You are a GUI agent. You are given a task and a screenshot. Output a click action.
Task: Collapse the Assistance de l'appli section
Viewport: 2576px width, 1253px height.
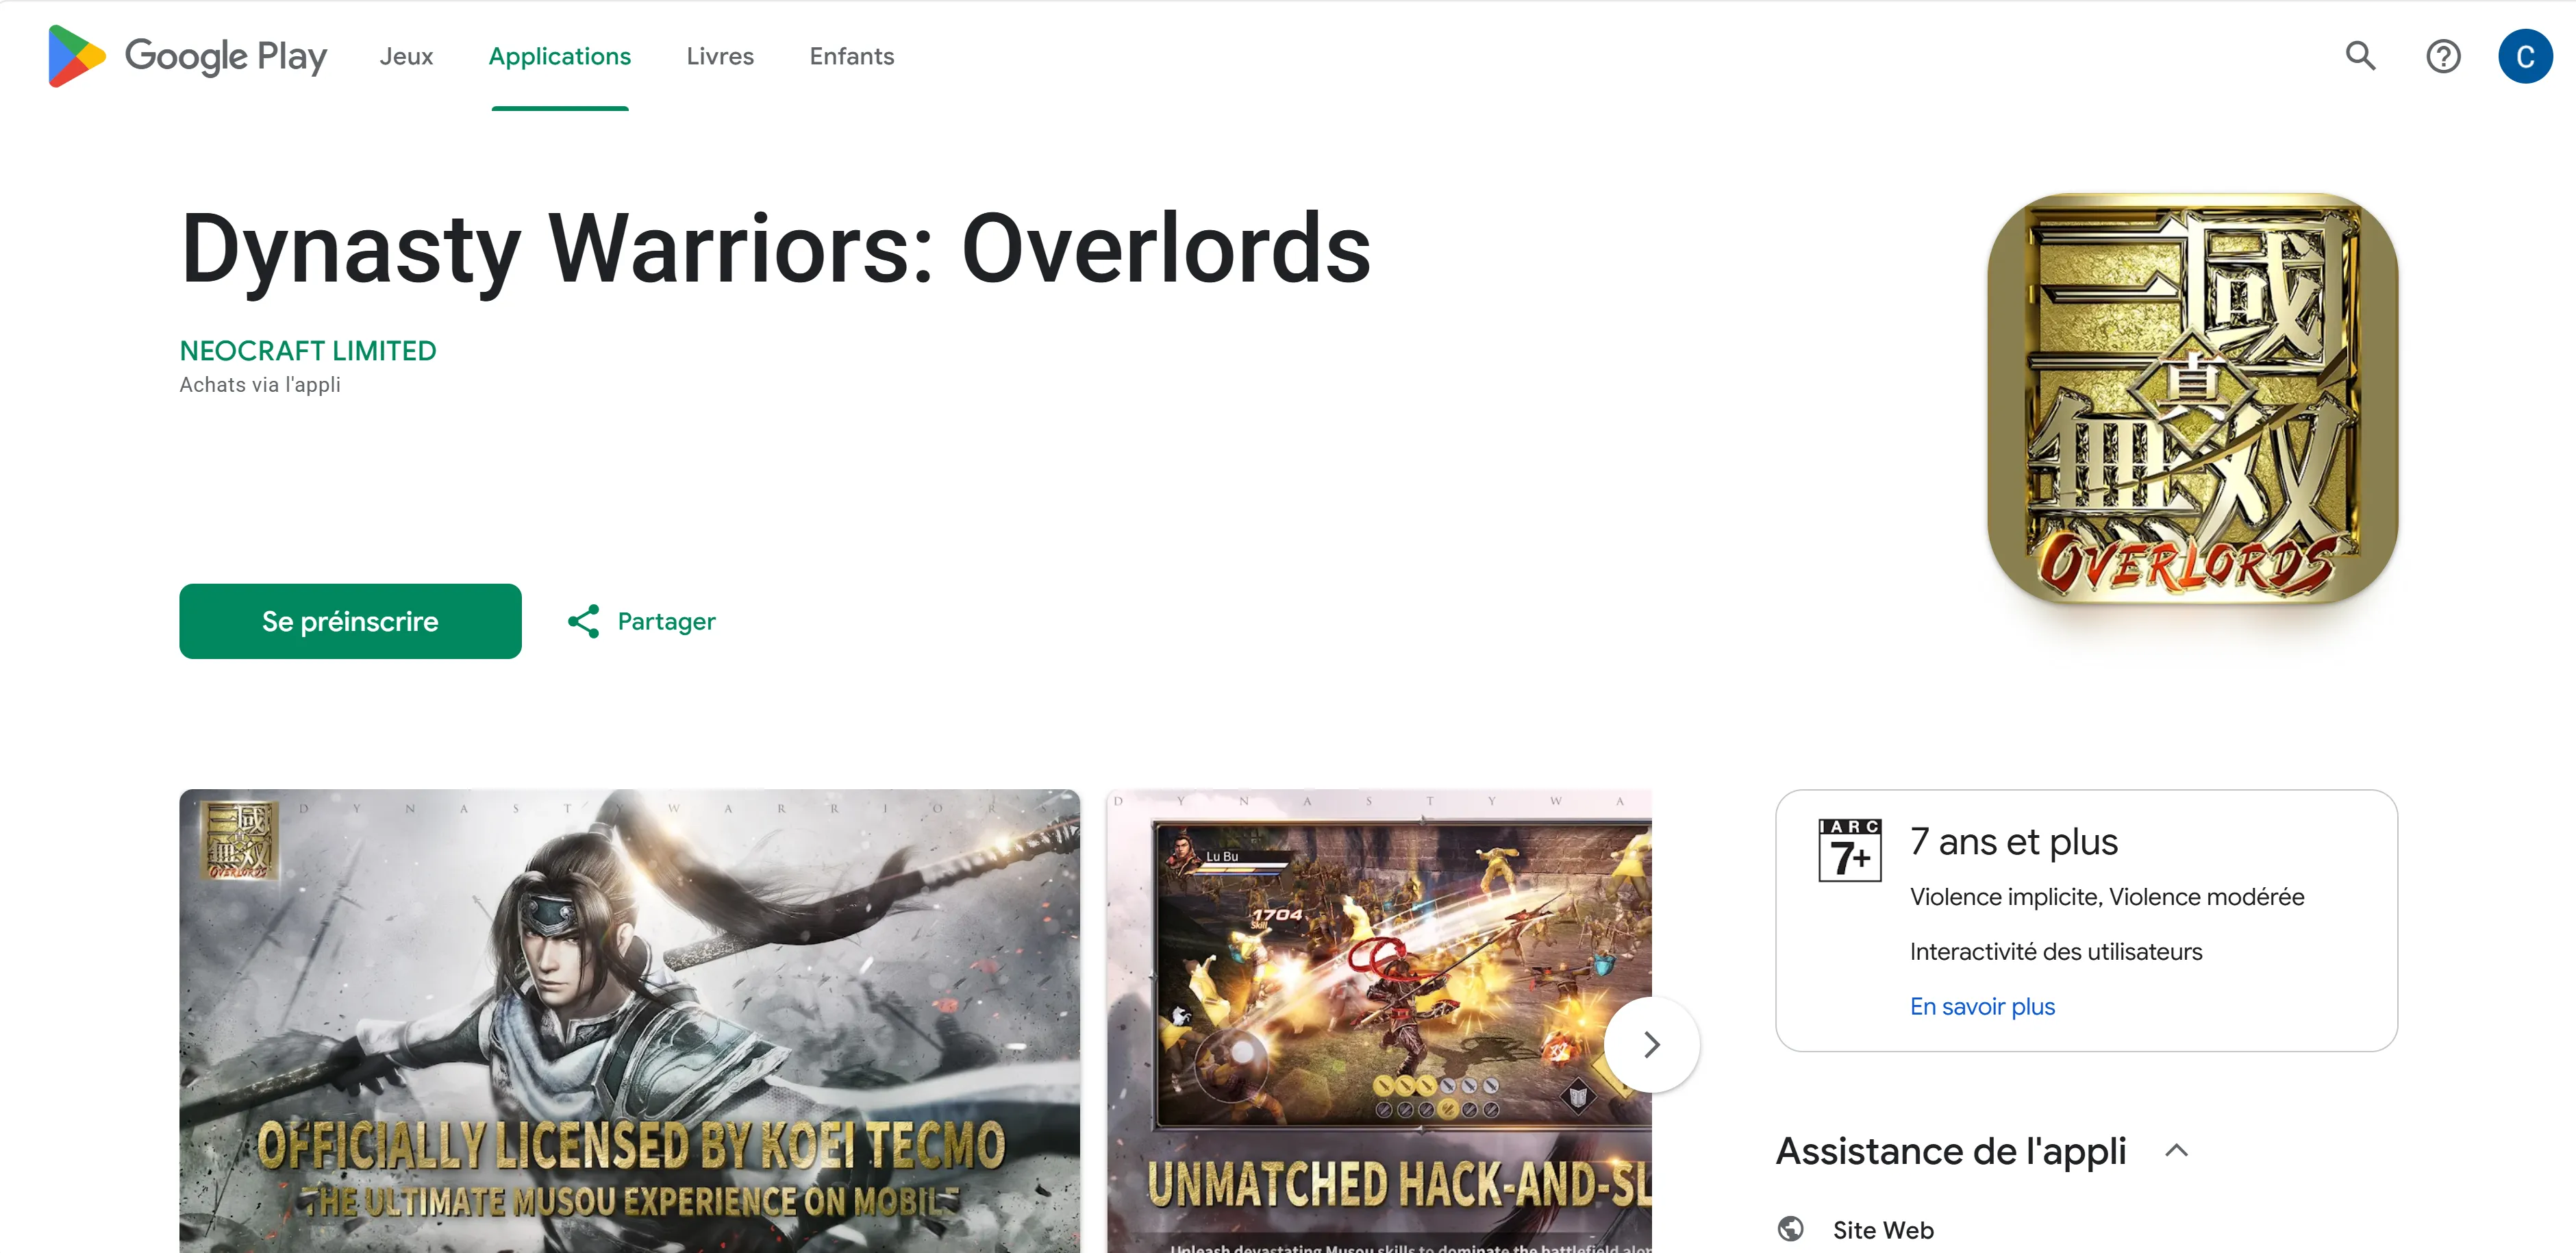tap(2176, 1151)
